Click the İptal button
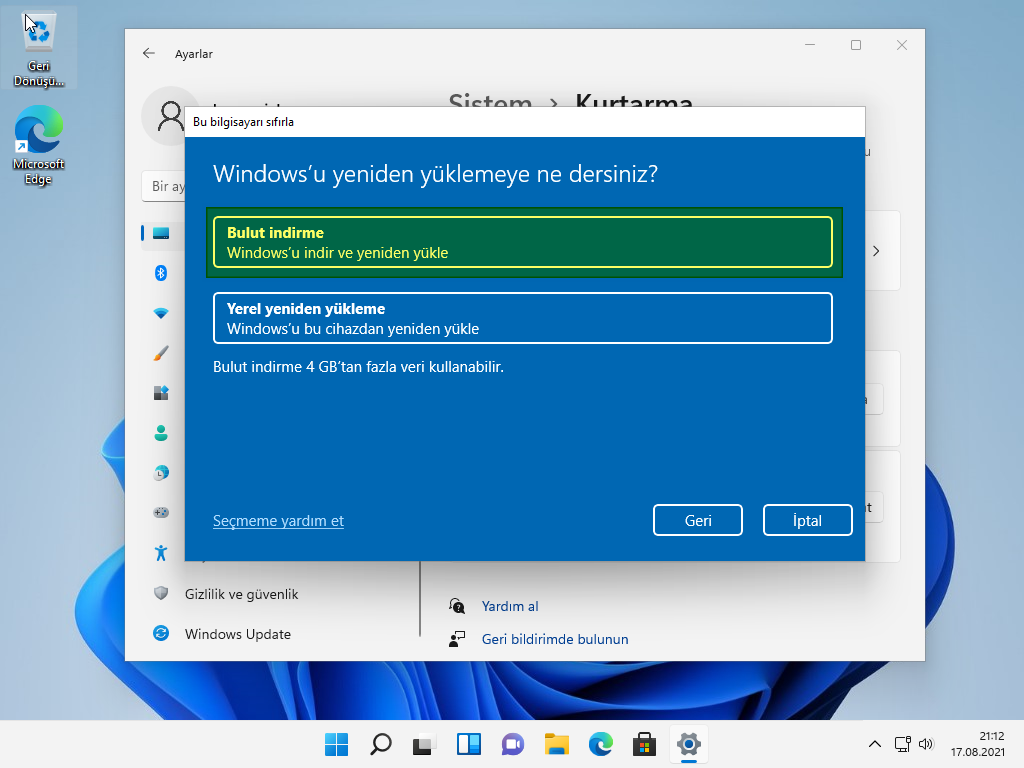 (x=807, y=520)
